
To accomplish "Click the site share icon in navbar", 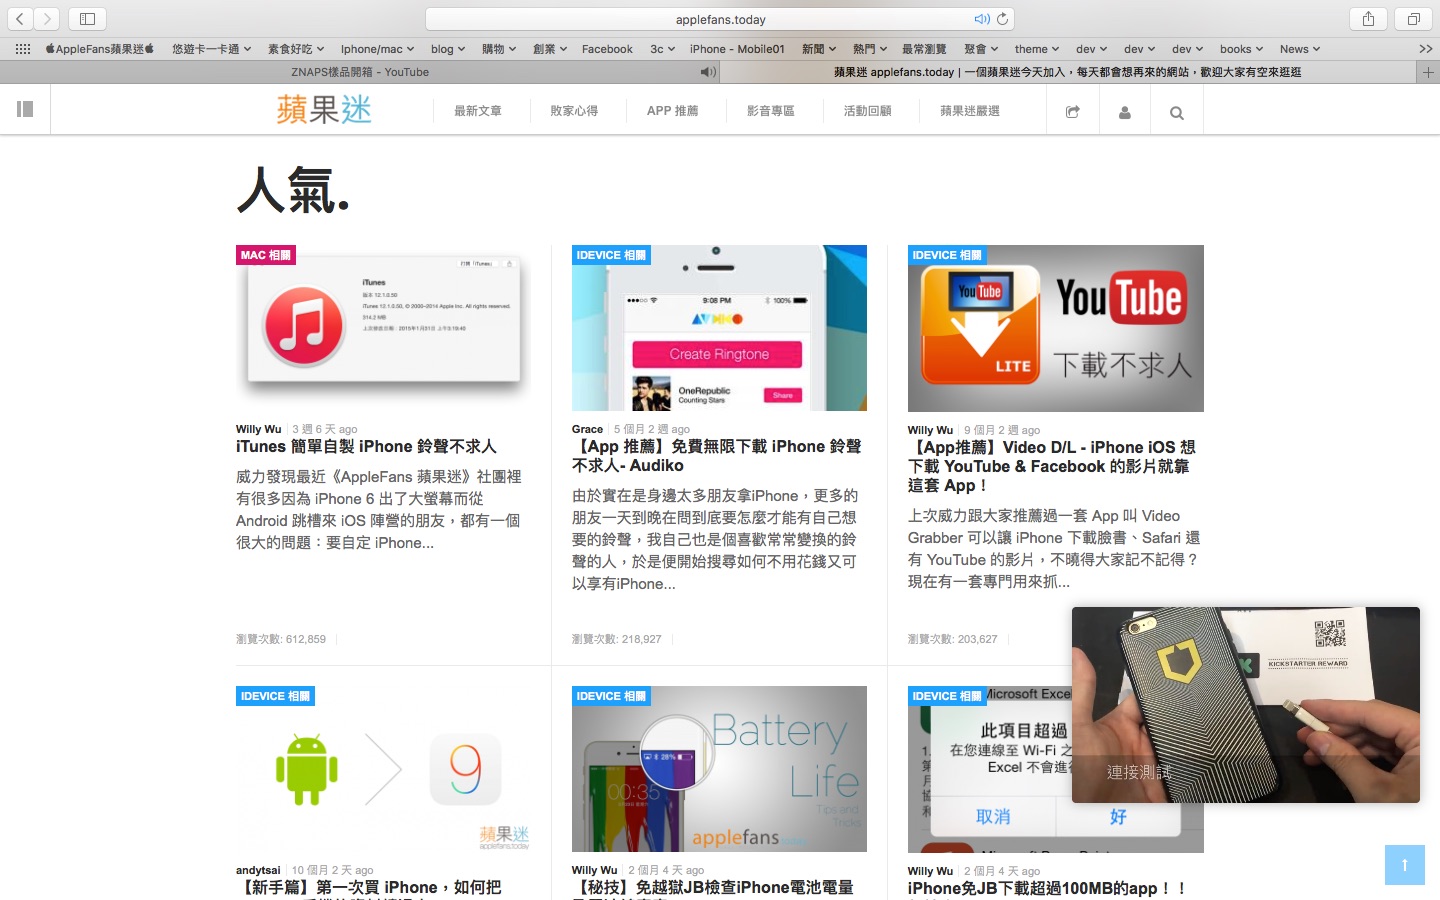I will tap(1072, 112).
